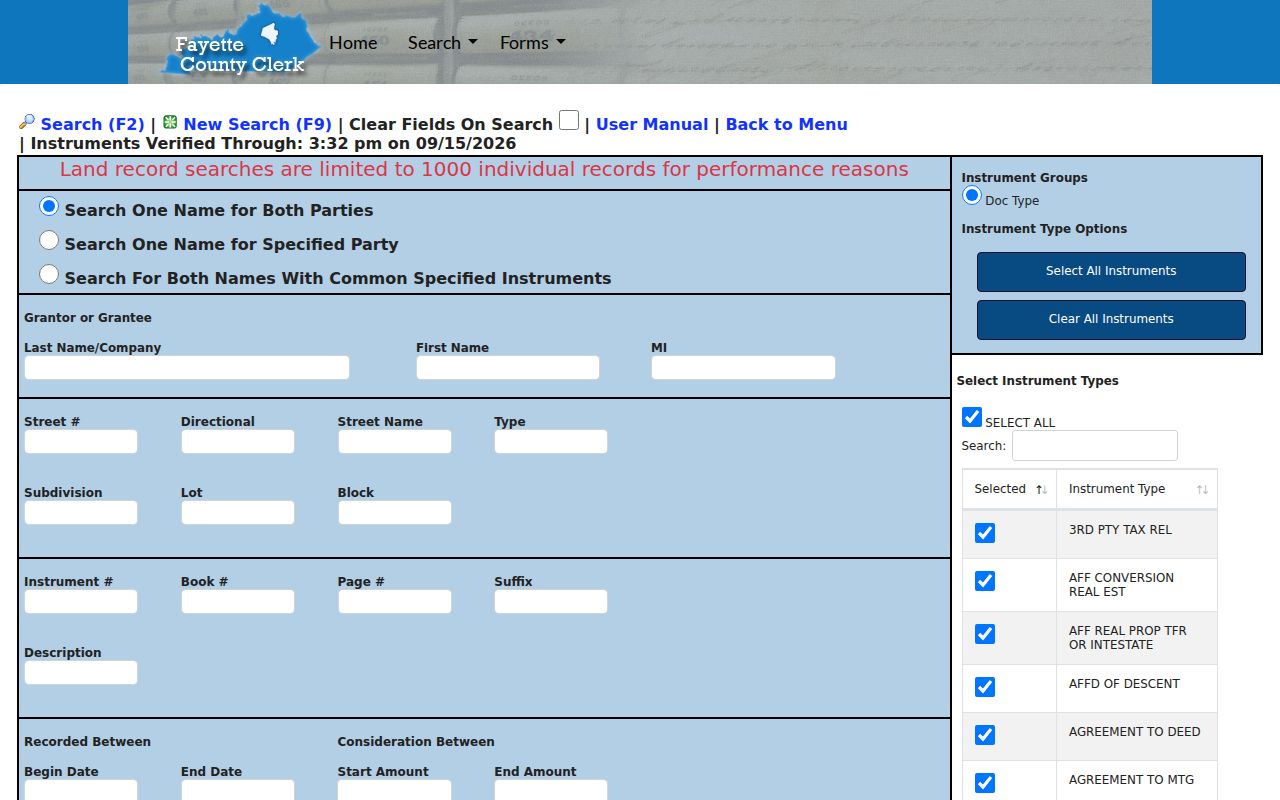
Task: Toggle the SELECT ALL checkbox
Action: (x=971, y=417)
